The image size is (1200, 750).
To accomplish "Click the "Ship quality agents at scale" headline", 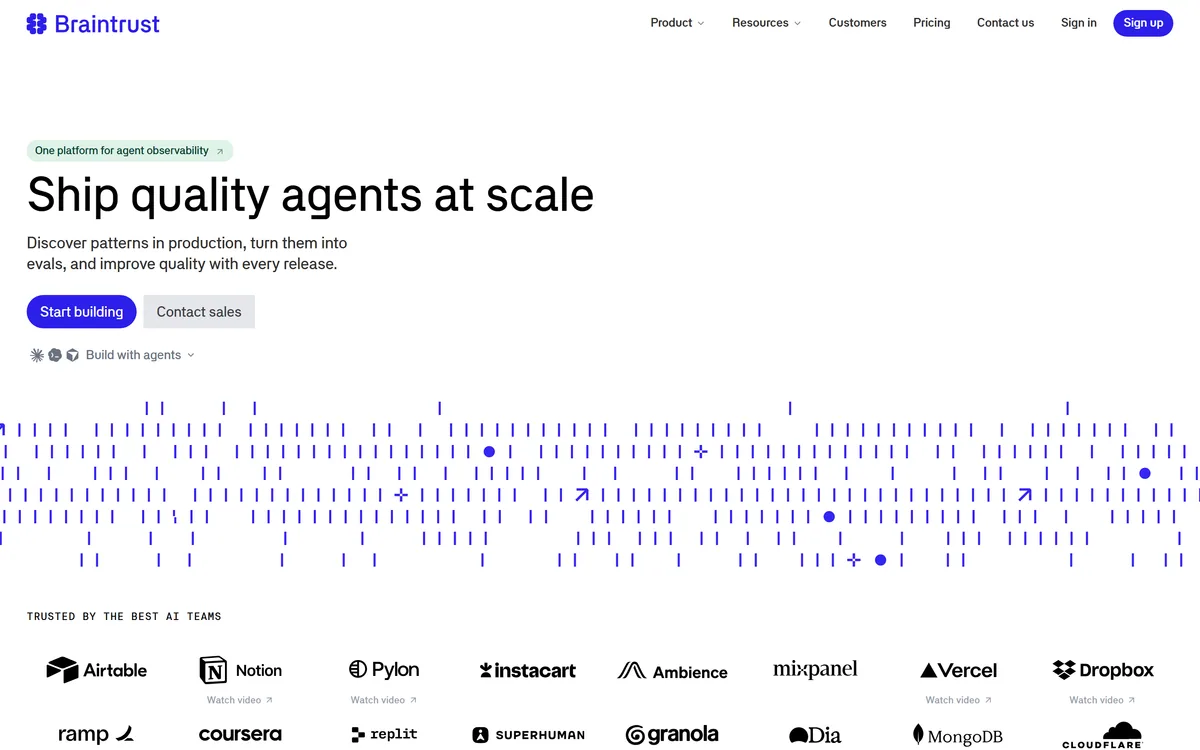I will 310,195.
